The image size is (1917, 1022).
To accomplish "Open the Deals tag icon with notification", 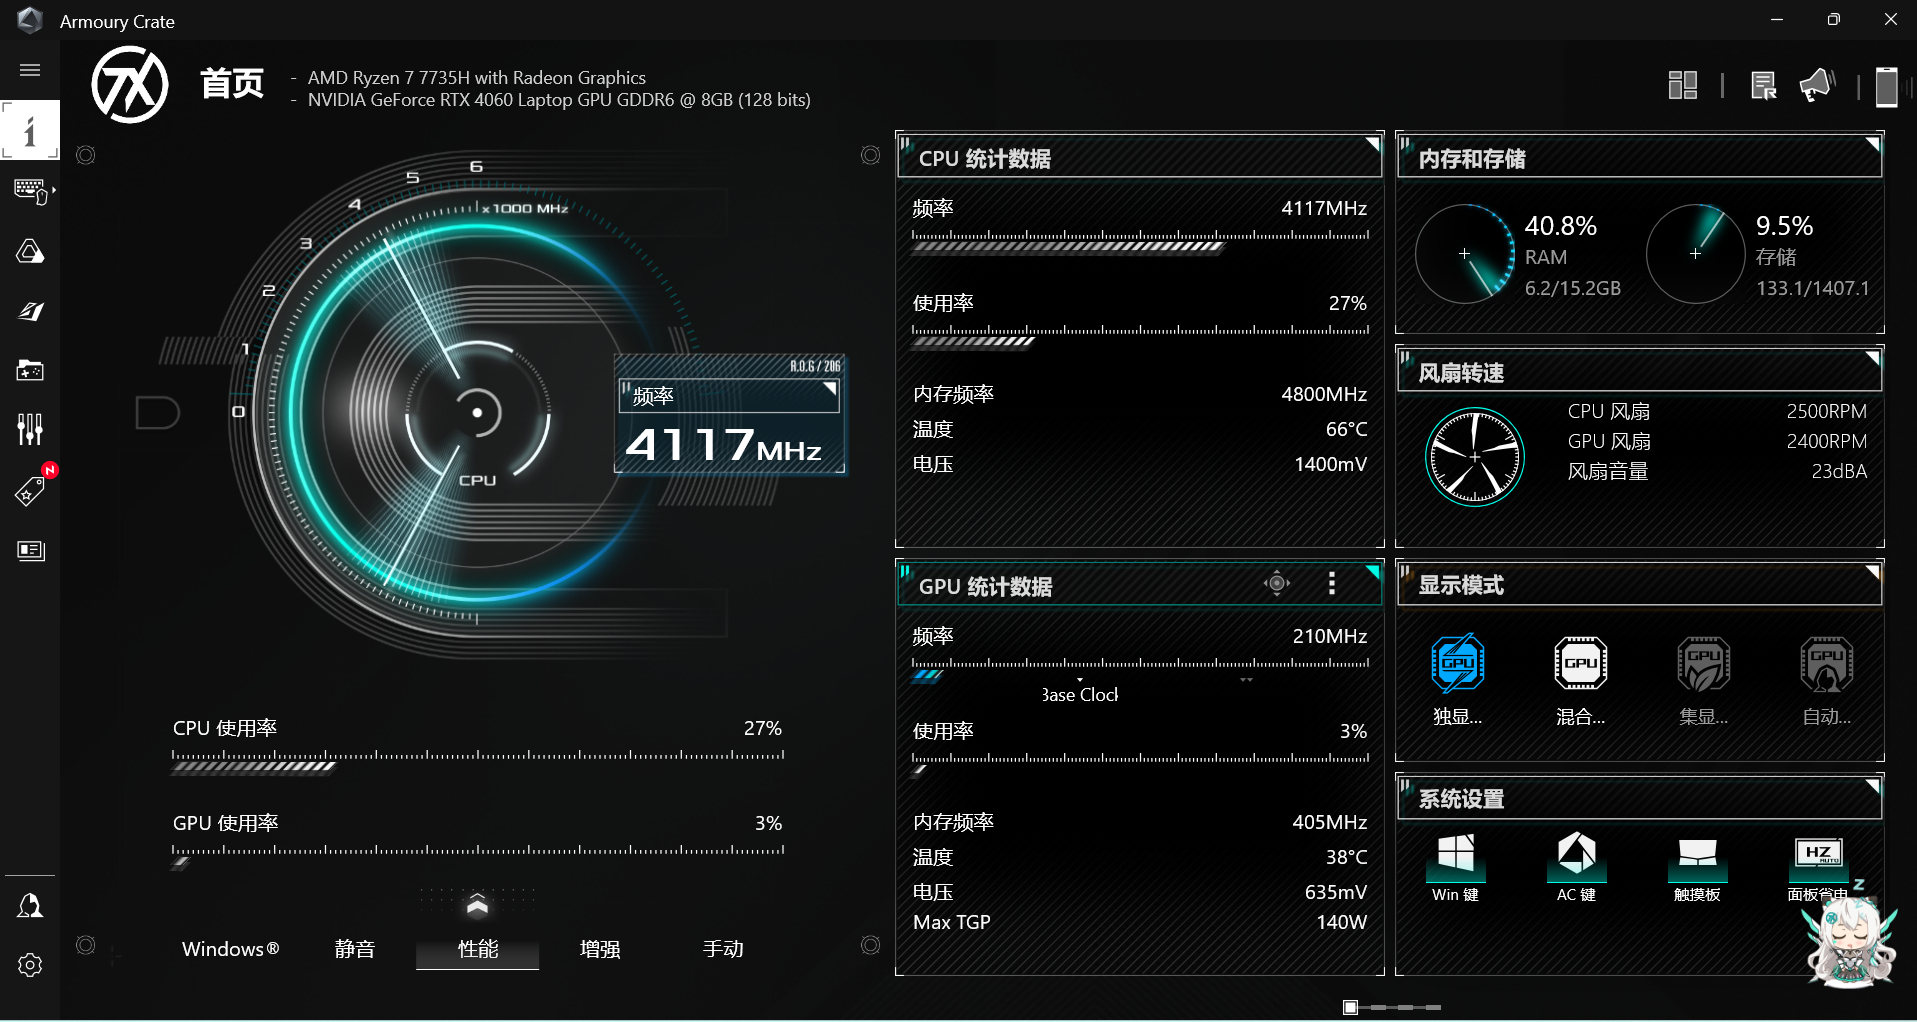I will pos(30,490).
